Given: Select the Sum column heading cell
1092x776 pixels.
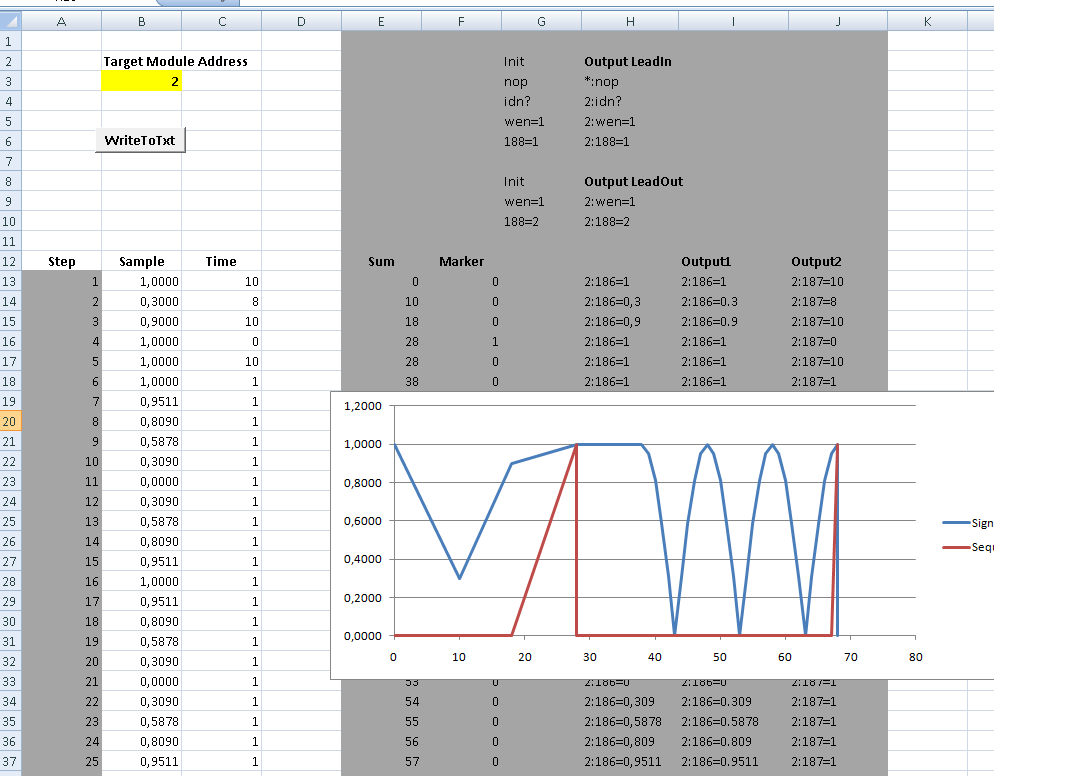Looking at the screenshot, I should click(x=381, y=262).
